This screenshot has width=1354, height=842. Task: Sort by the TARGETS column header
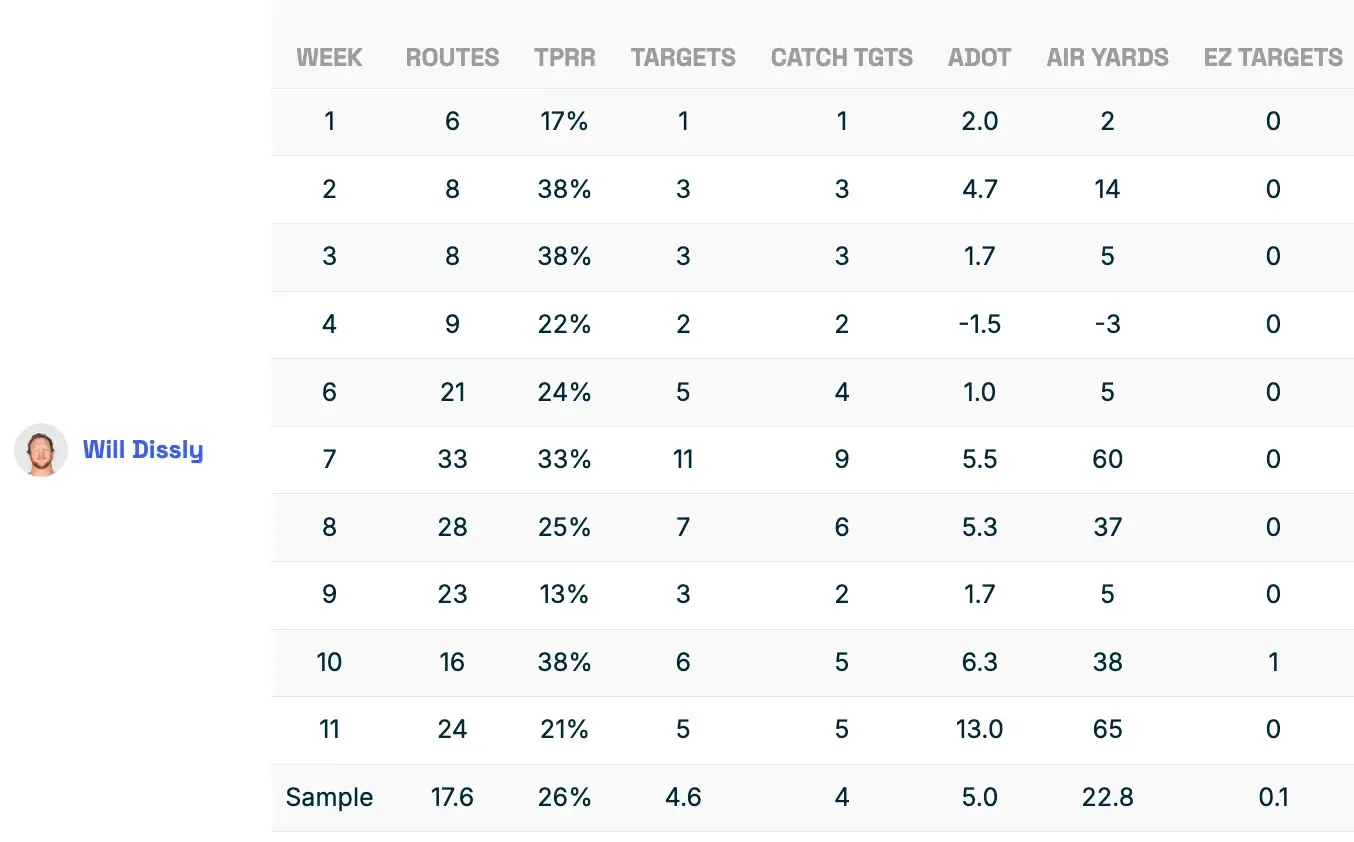point(683,58)
